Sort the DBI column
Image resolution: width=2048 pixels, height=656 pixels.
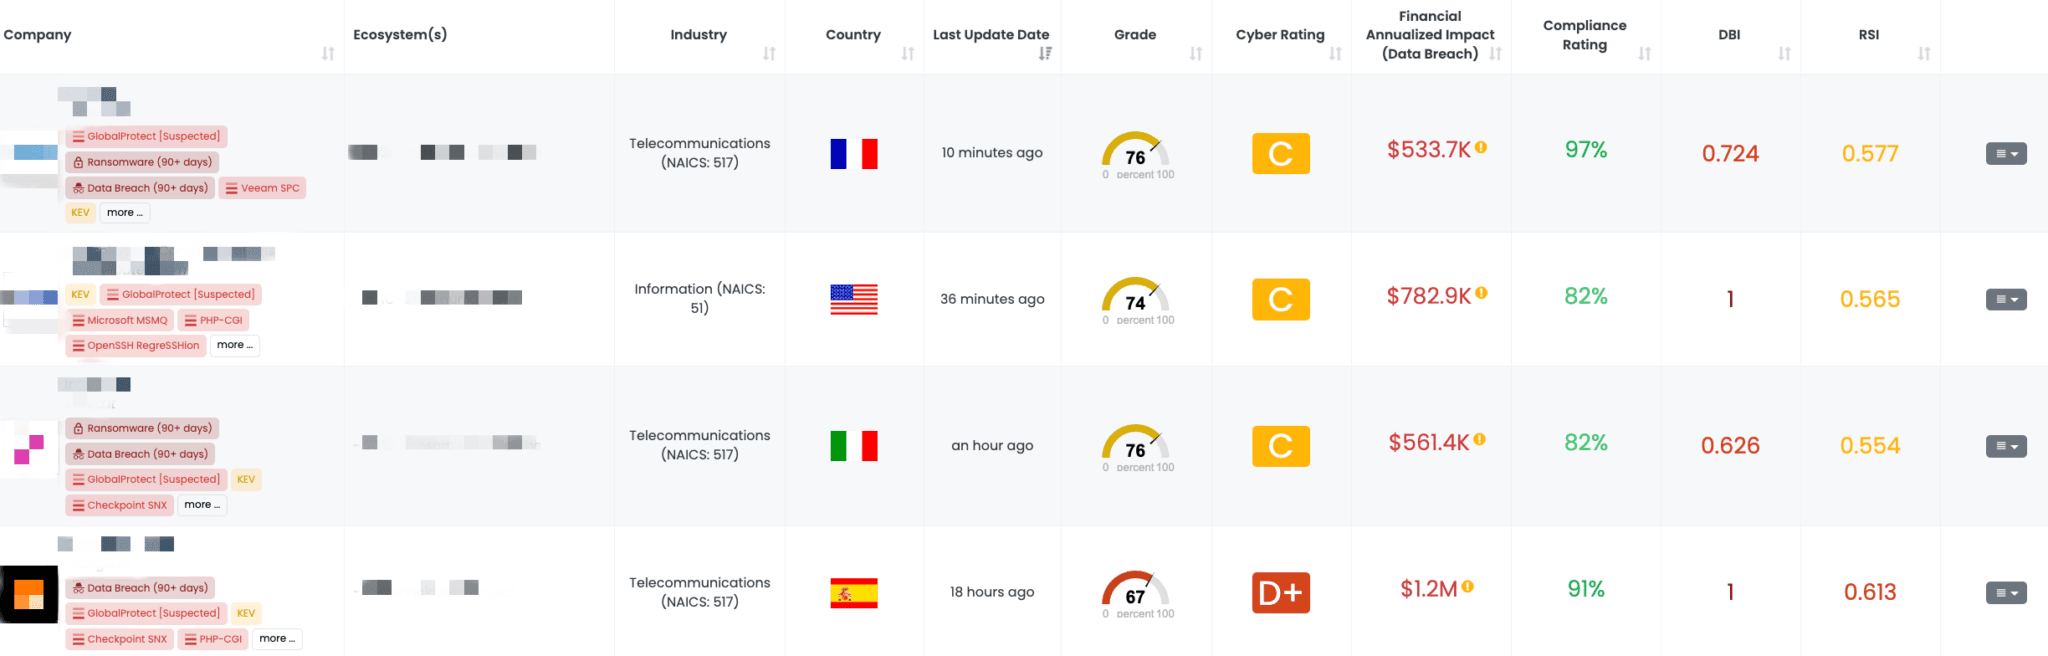1784,54
